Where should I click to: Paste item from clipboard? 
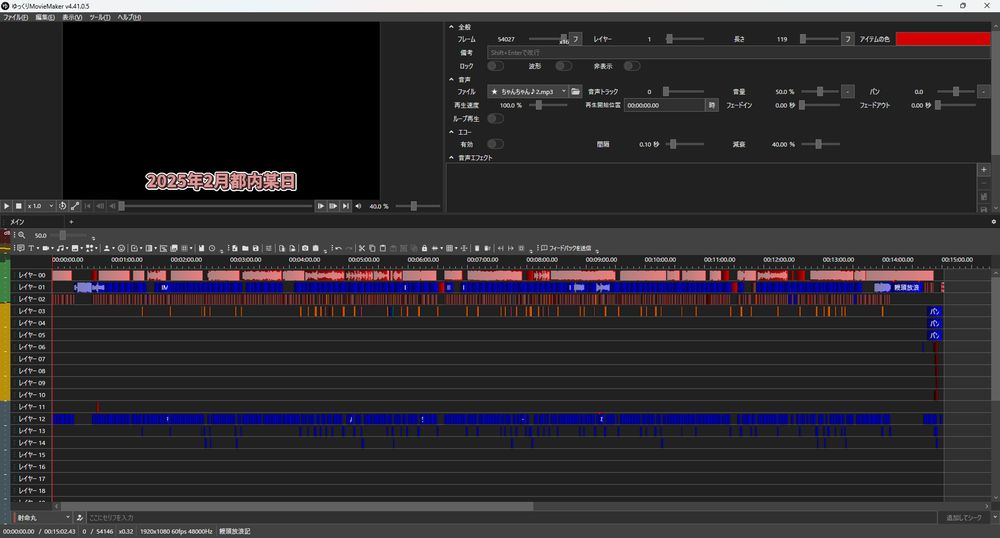[383, 248]
